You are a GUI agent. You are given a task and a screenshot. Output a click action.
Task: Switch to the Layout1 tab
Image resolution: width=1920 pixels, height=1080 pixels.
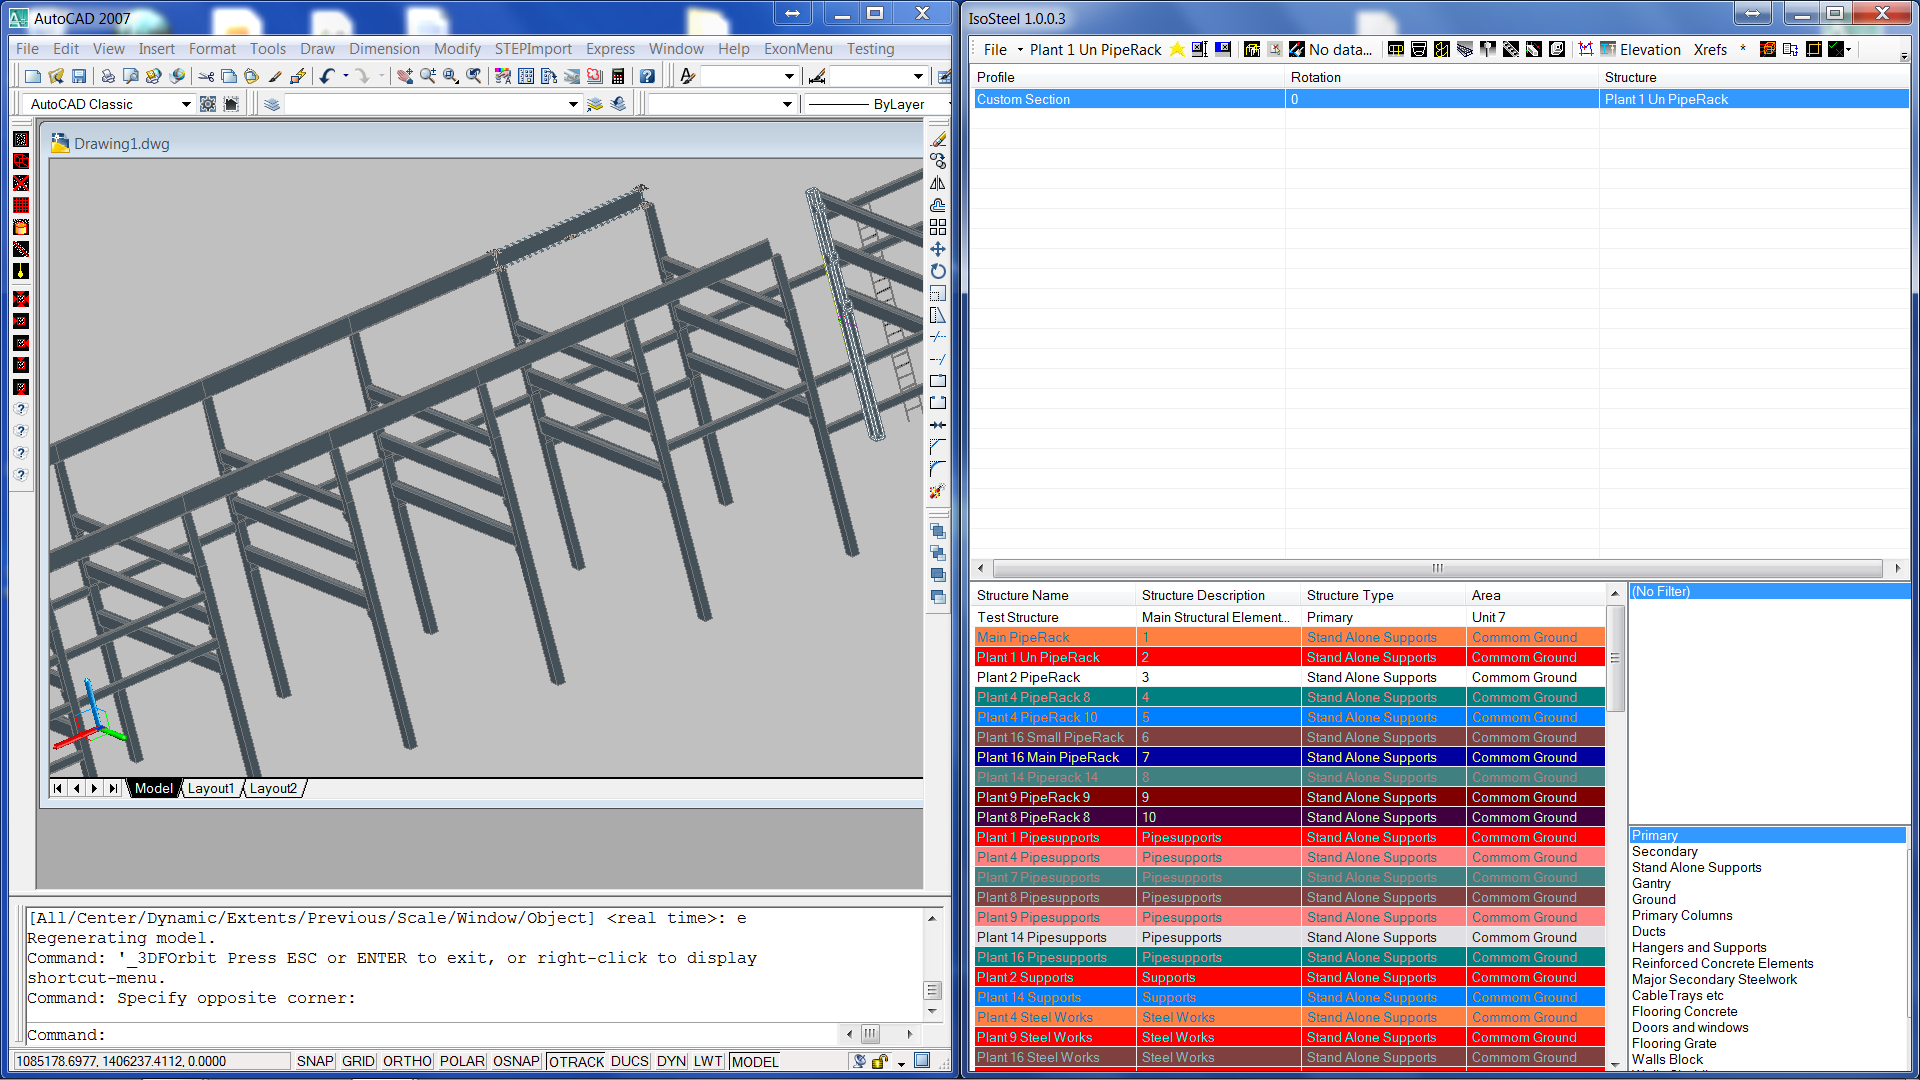pos(211,788)
